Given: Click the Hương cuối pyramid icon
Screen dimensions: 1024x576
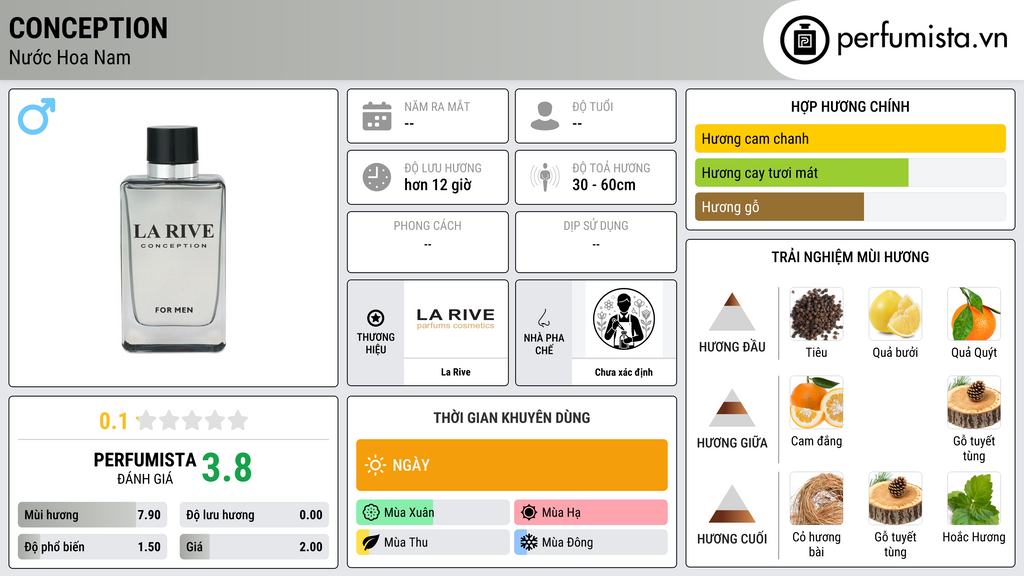Looking at the screenshot, I should [732, 504].
